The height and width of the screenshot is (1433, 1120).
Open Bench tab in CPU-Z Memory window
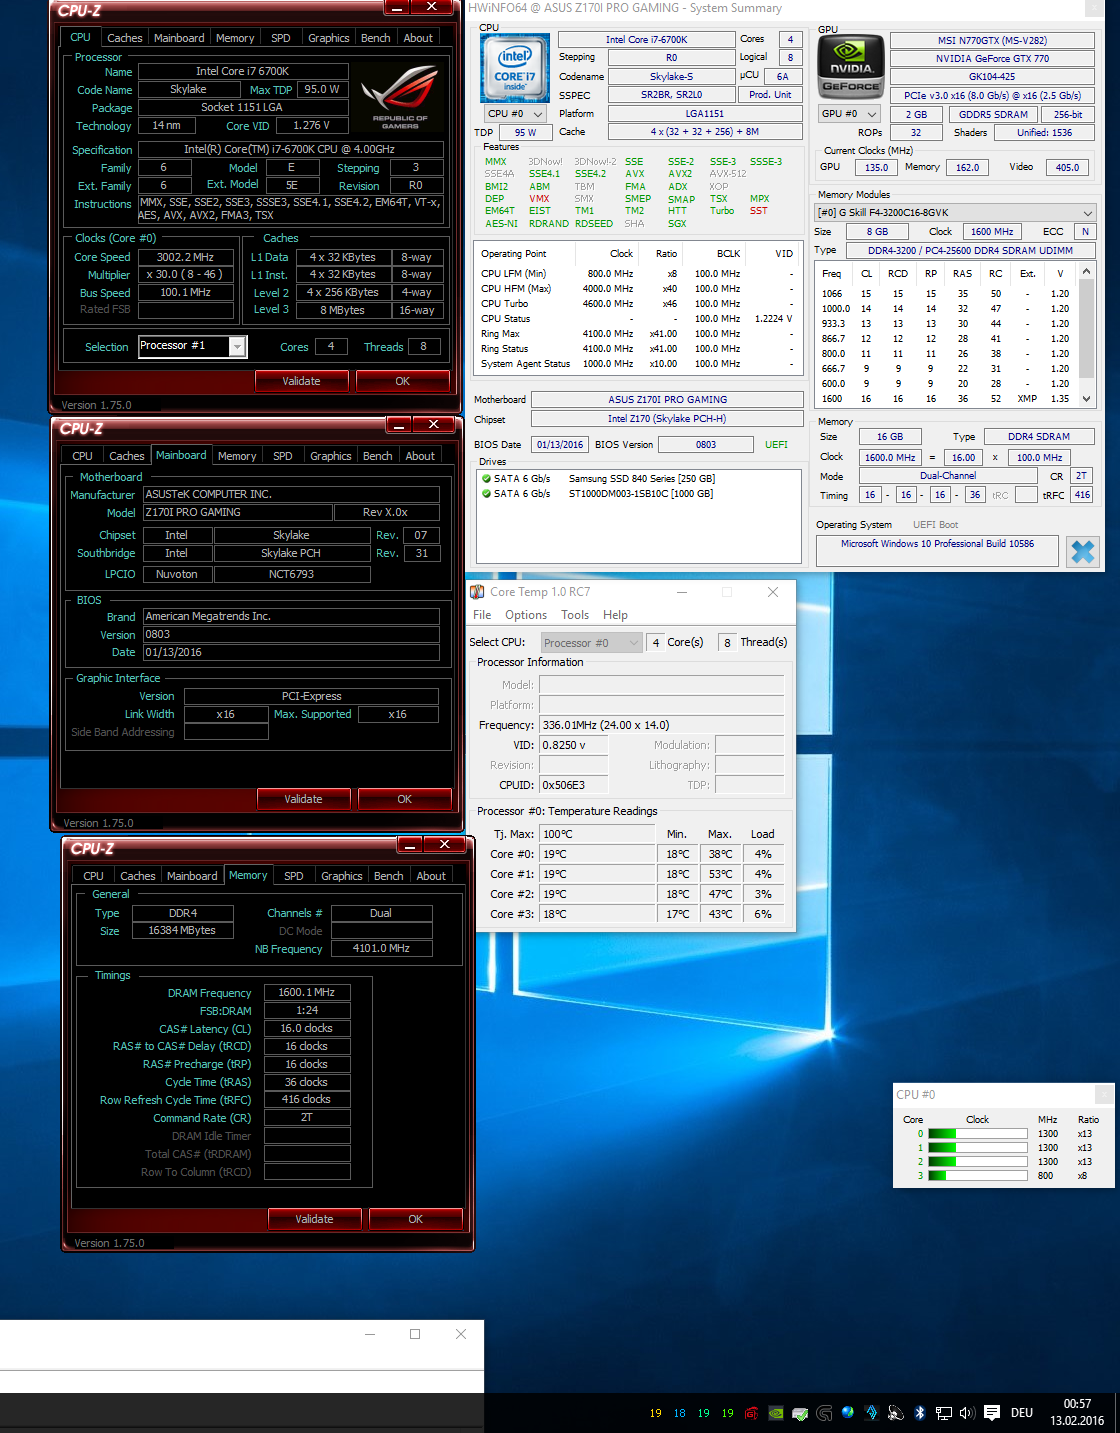[389, 876]
